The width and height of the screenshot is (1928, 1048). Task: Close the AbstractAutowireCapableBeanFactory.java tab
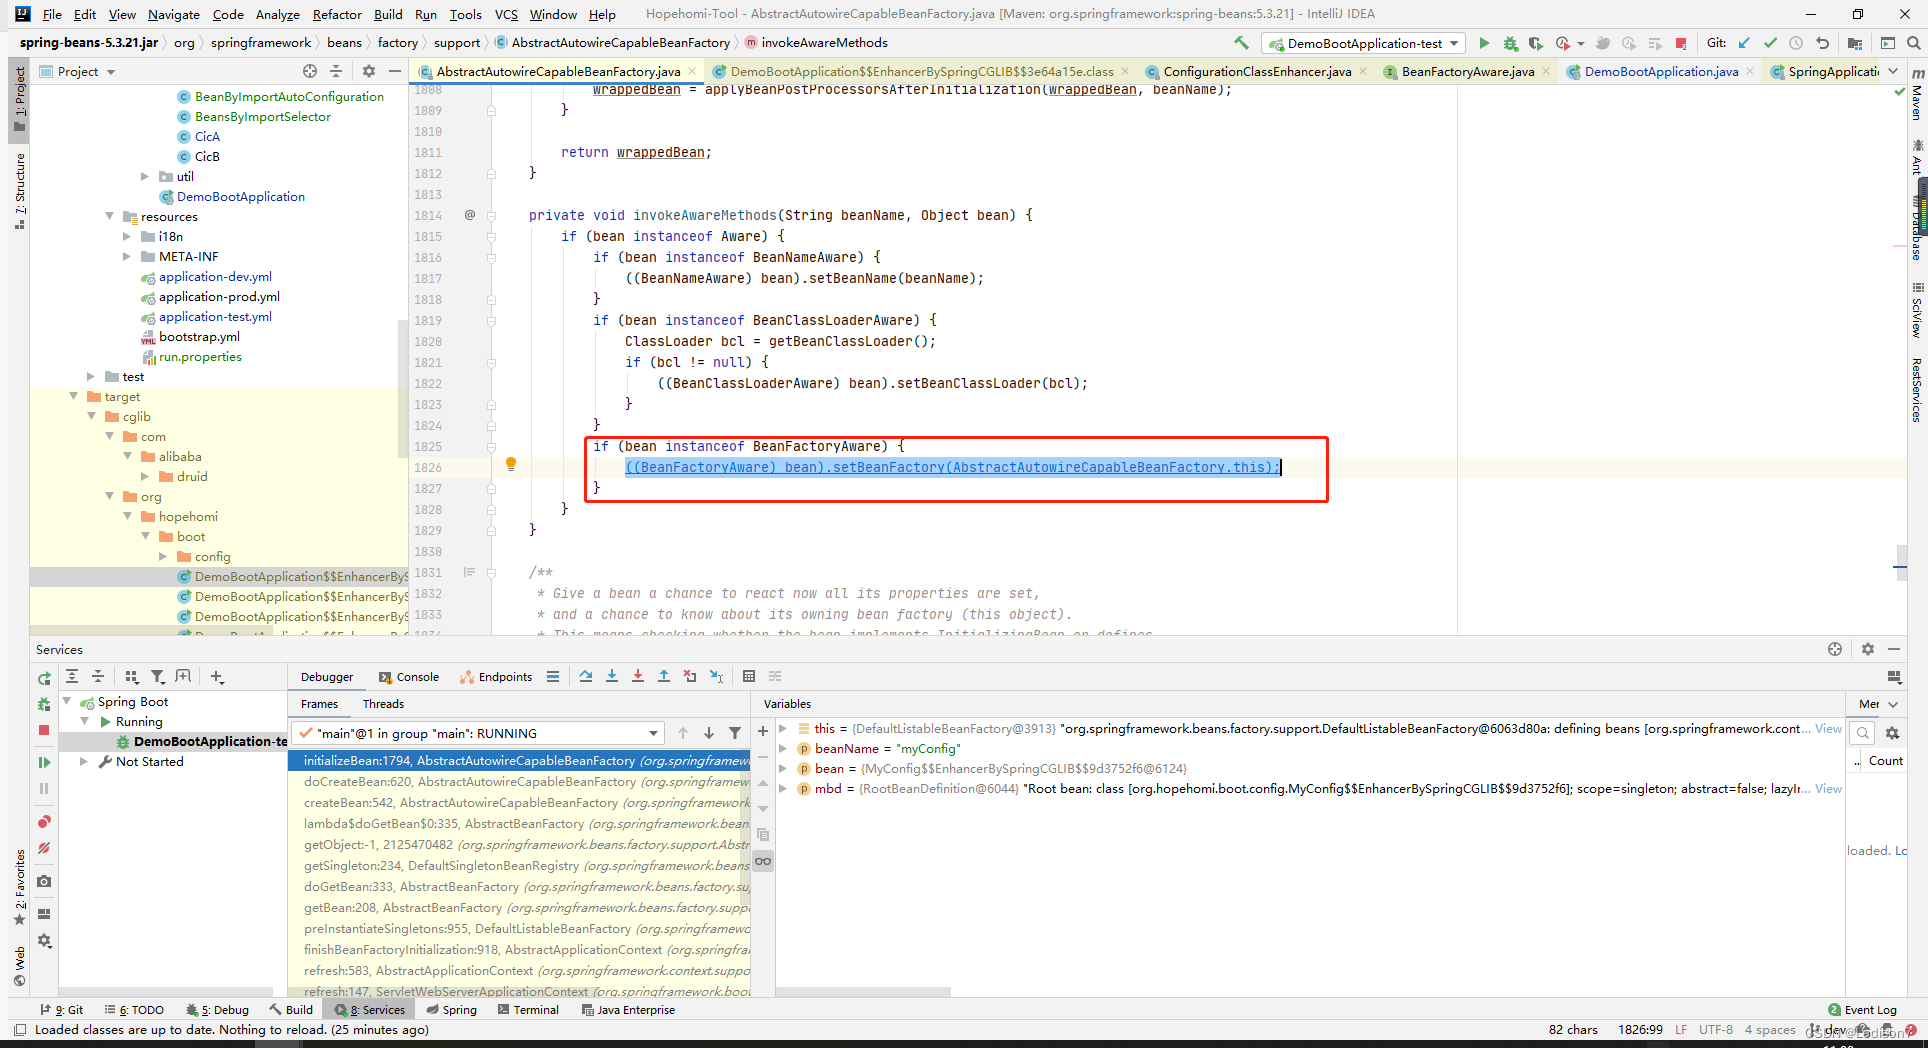(692, 71)
